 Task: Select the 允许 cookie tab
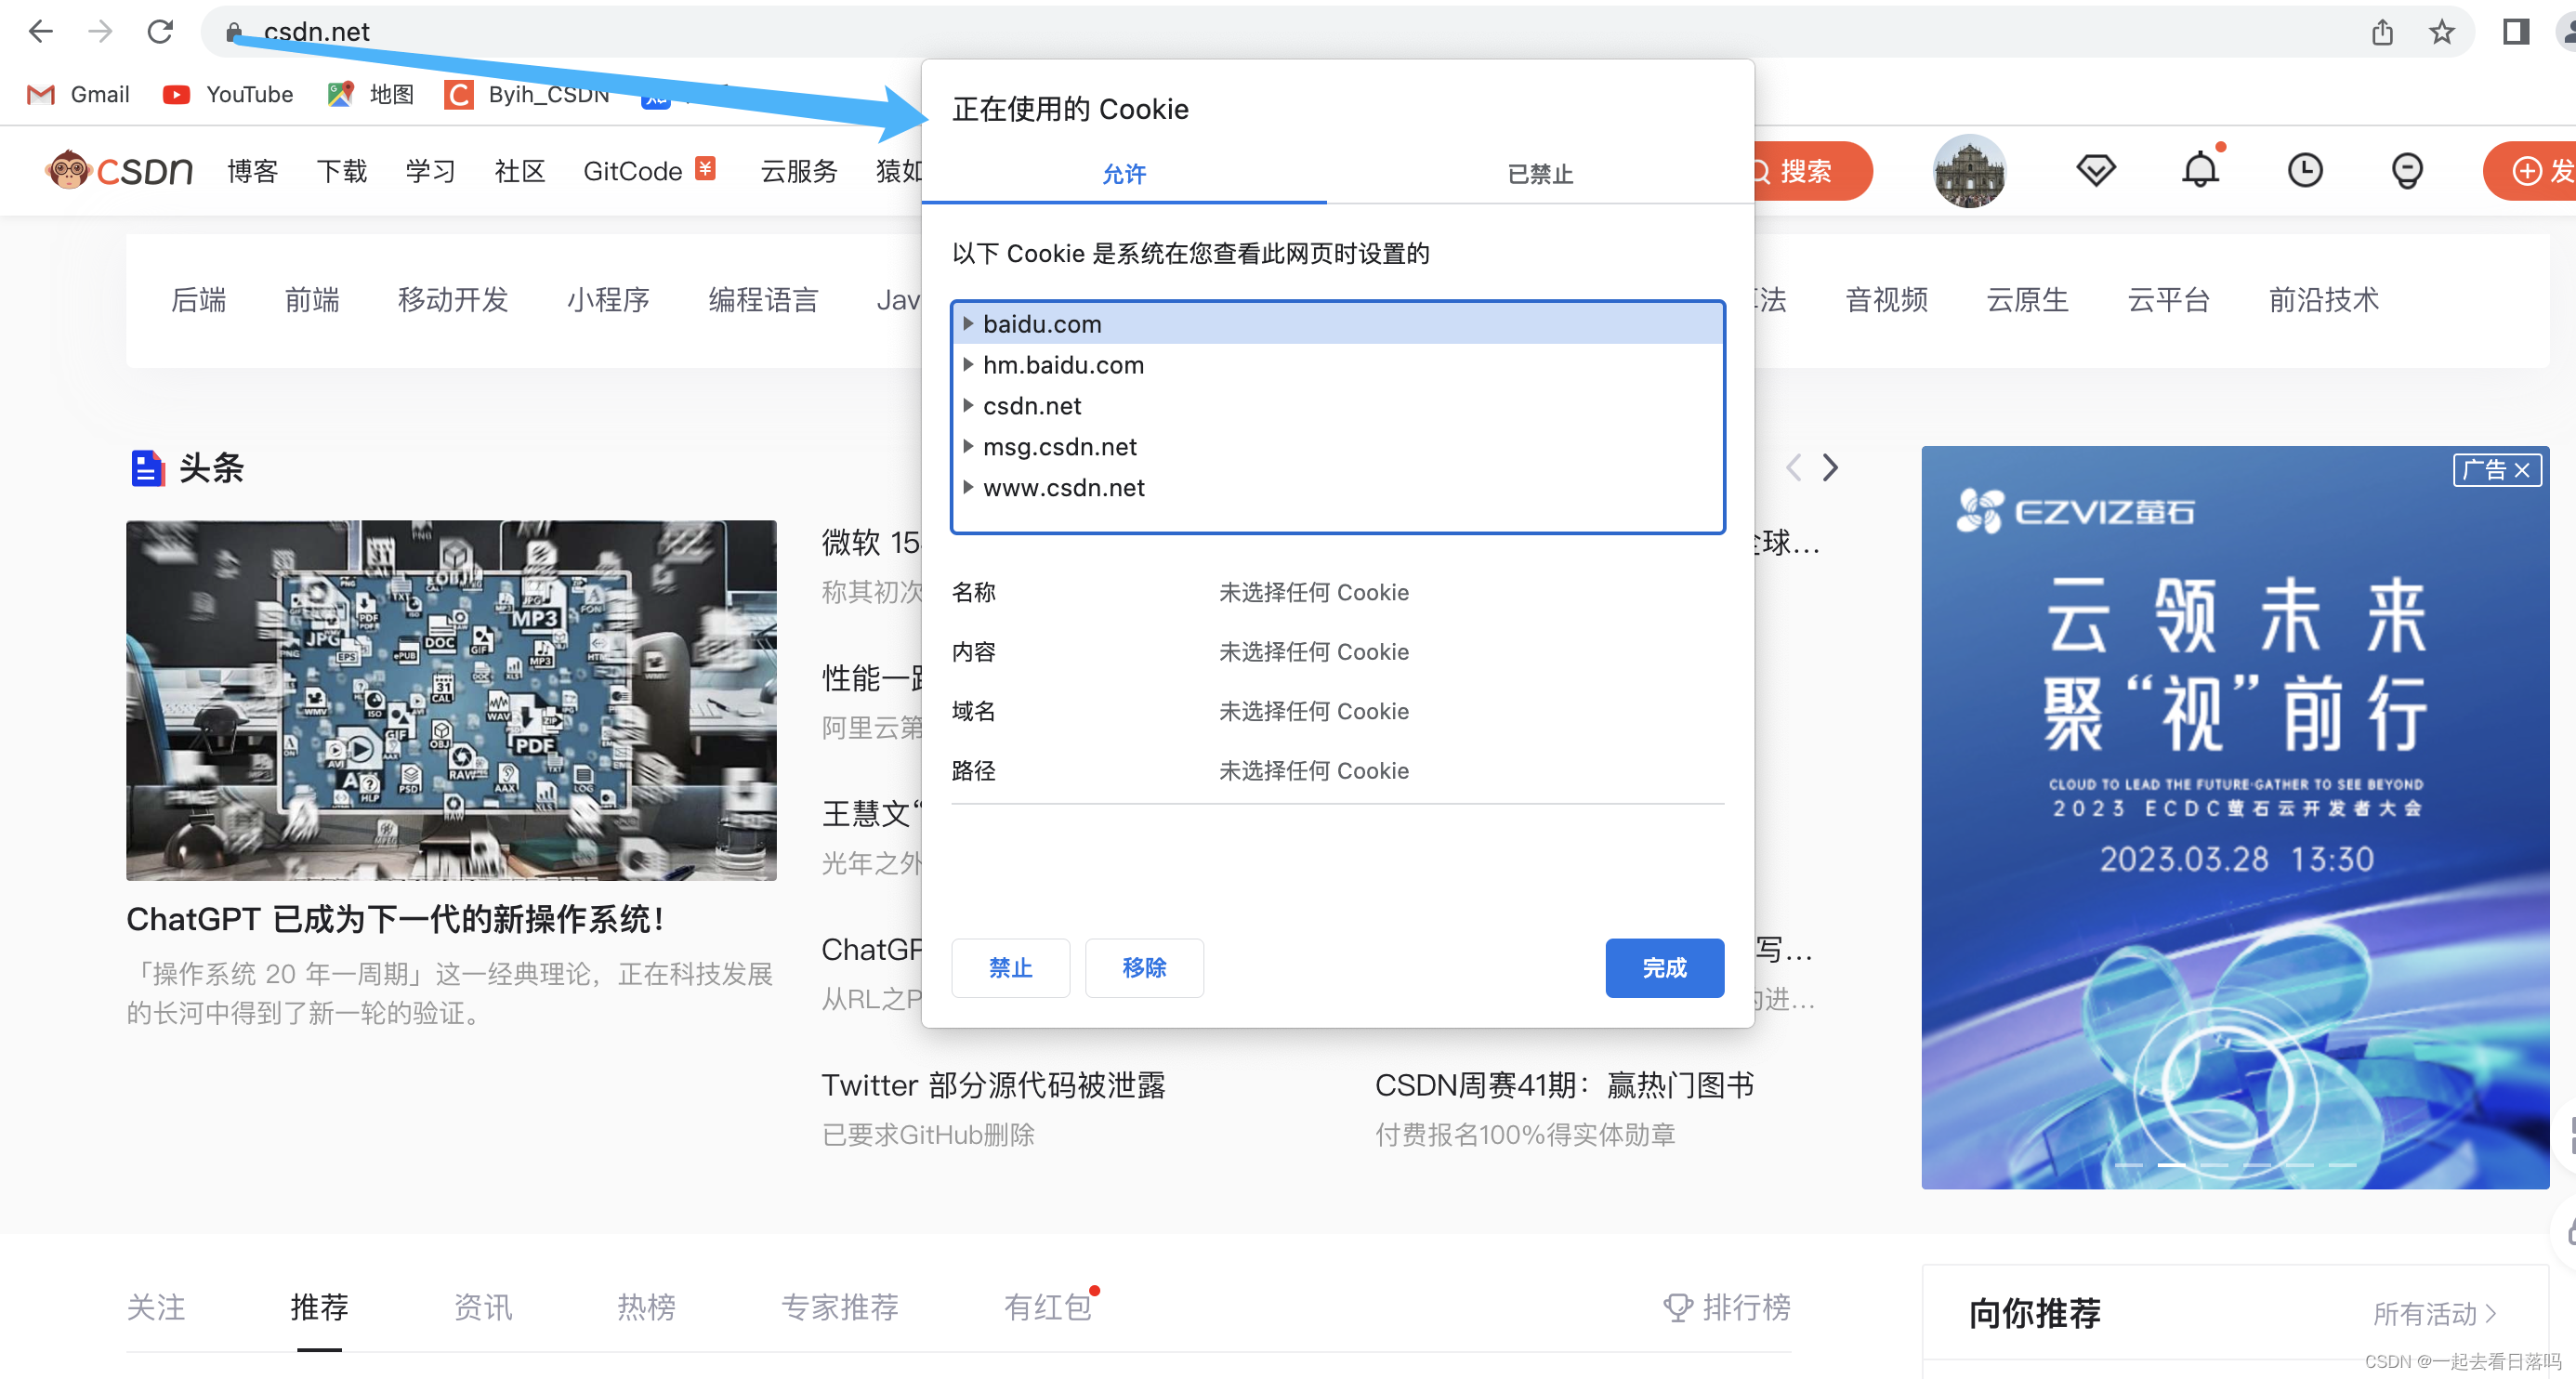coord(1123,174)
